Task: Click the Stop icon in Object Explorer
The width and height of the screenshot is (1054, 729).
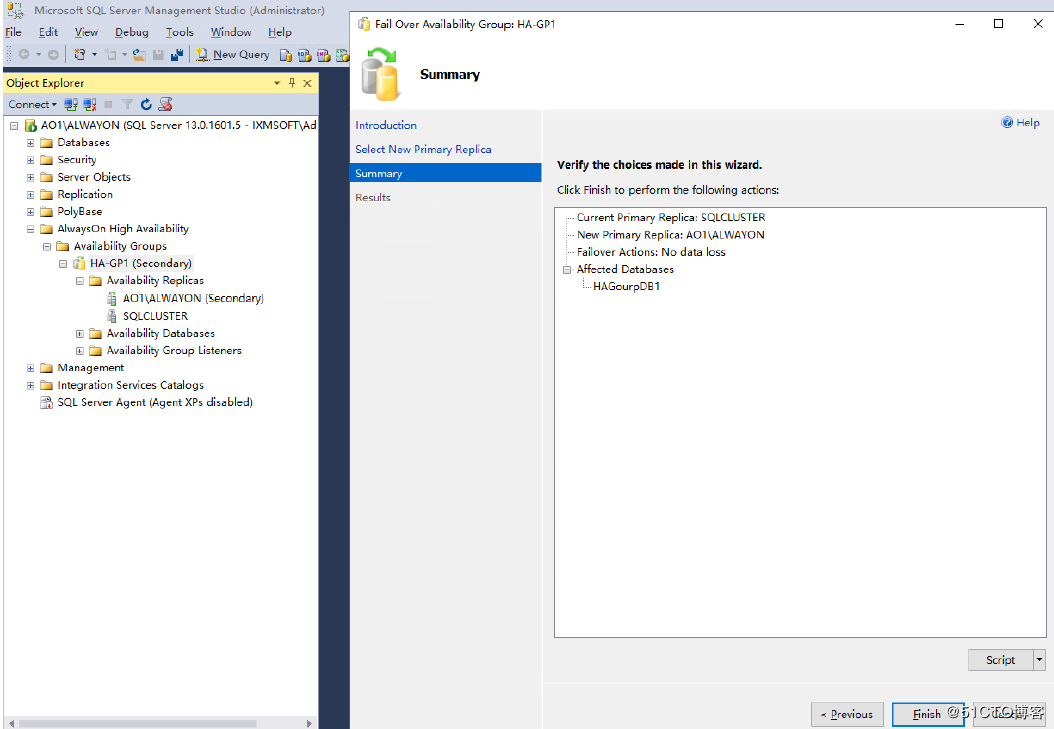Action: [108, 104]
